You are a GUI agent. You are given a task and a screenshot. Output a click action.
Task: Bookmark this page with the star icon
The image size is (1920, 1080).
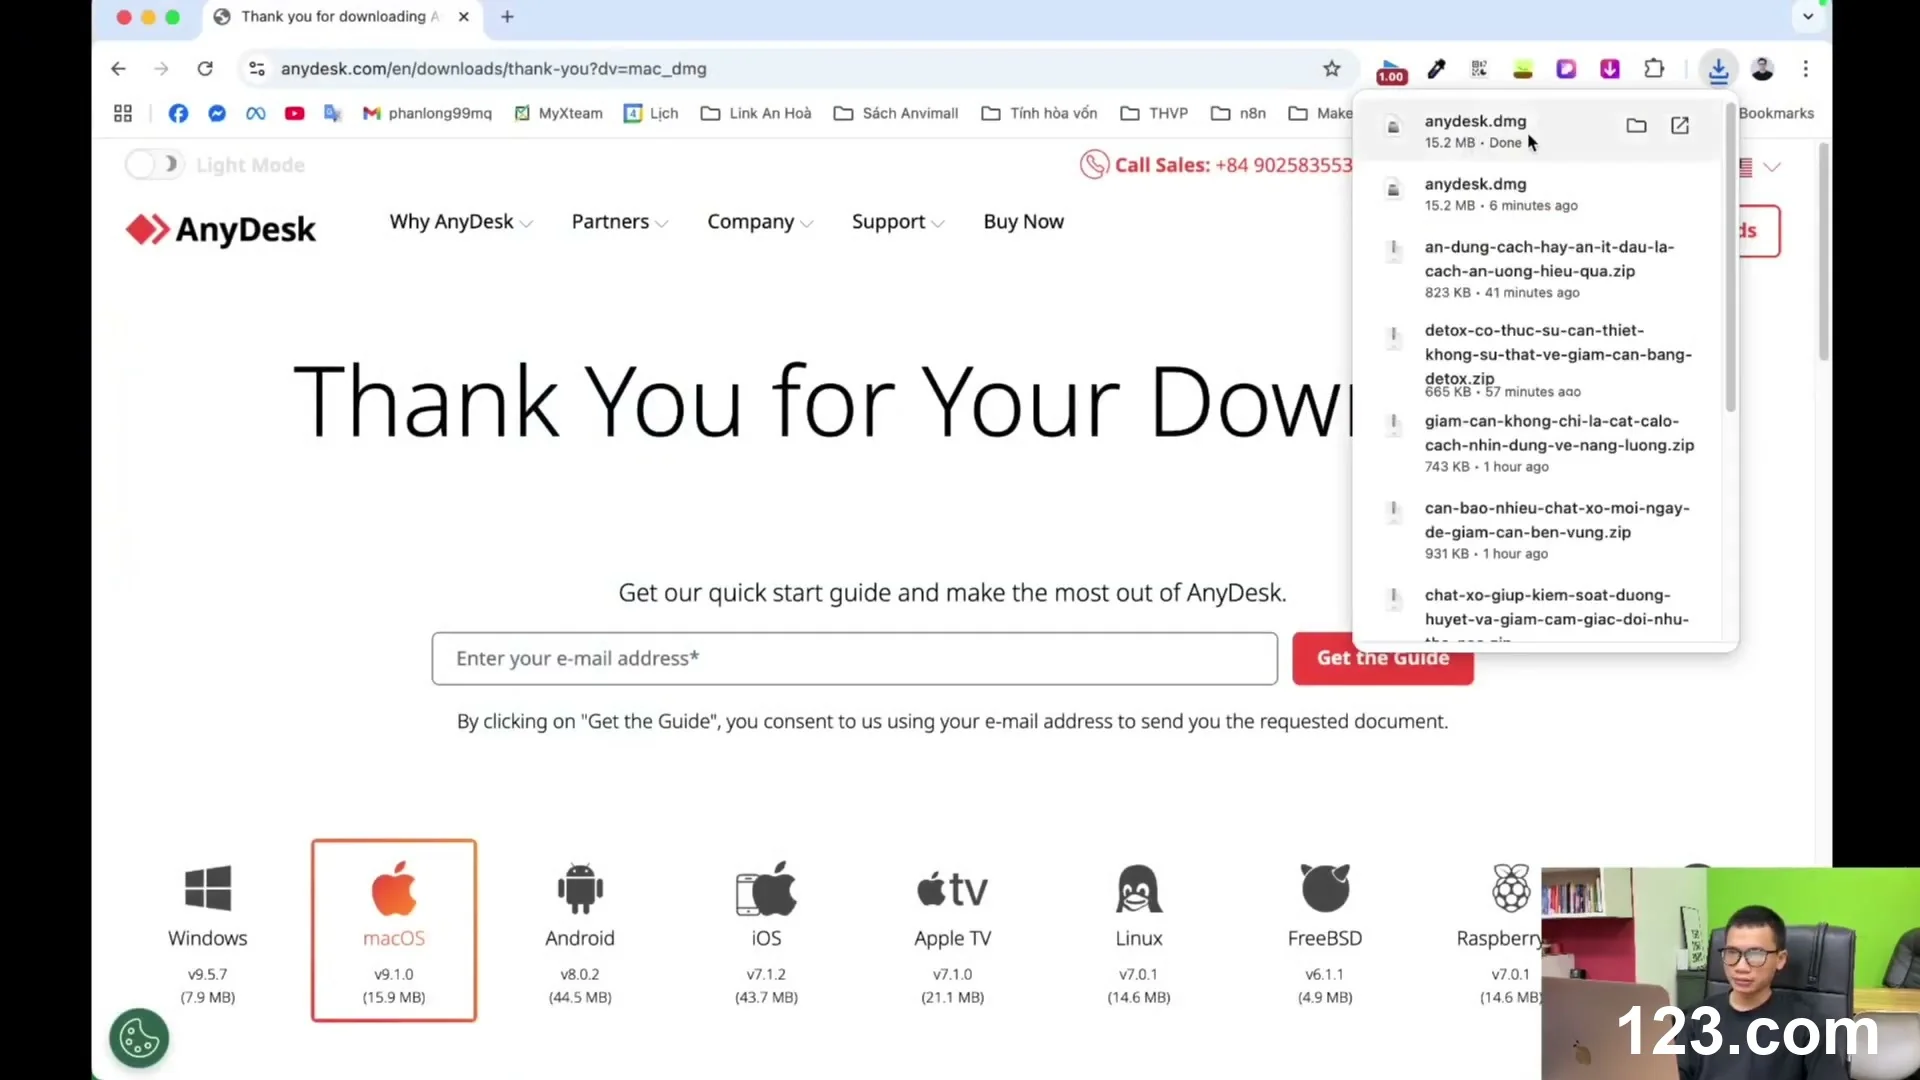coord(1331,69)
